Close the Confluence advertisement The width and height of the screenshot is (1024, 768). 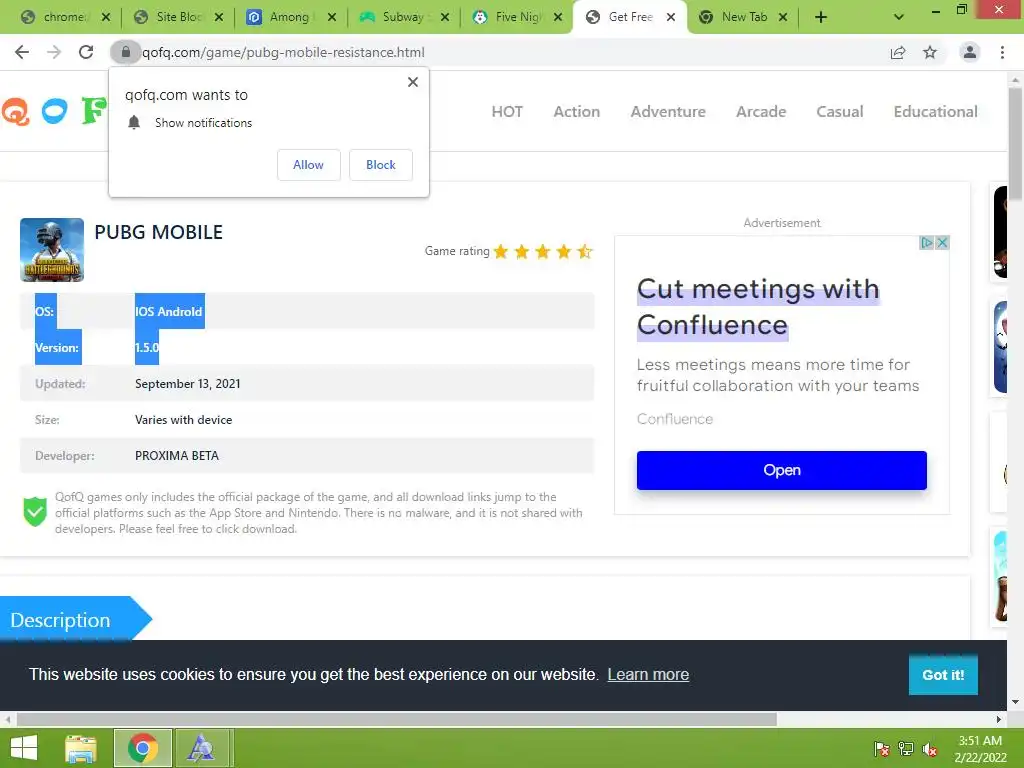[x=942, y=243]
